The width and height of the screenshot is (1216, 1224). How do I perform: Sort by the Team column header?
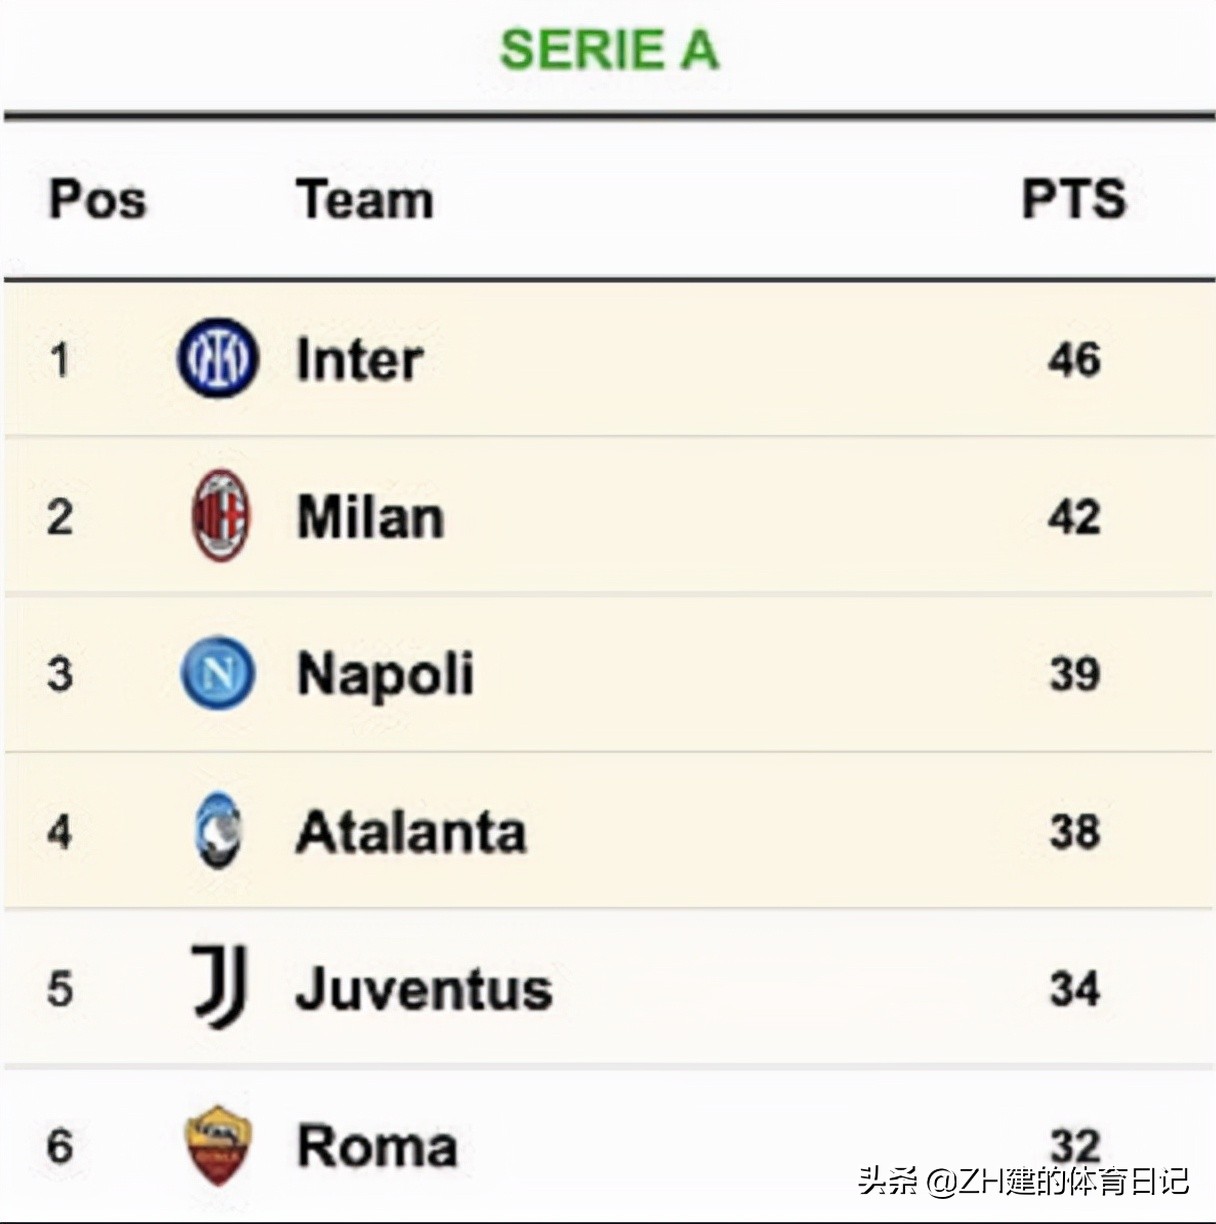(365, 199)
